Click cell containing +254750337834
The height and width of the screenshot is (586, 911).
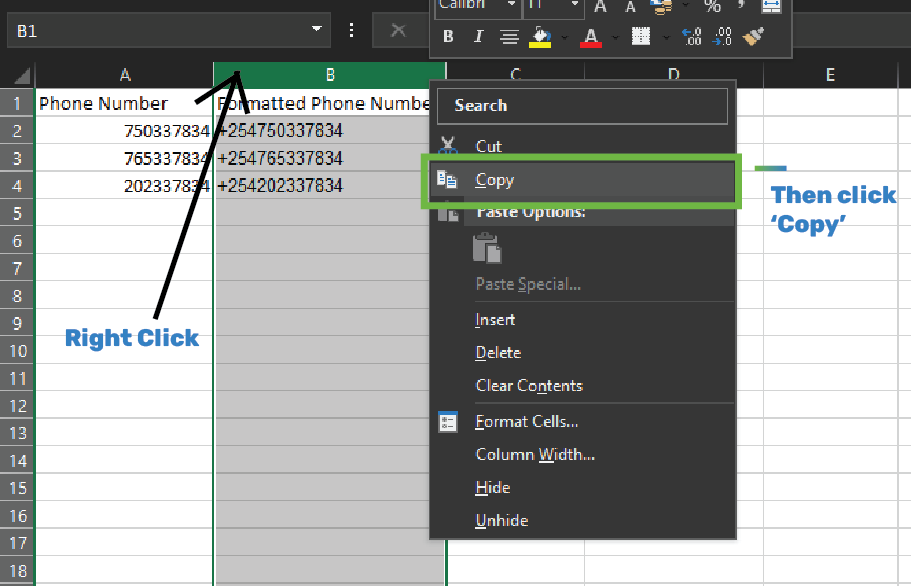pyautogui.click(x=322, y=131)
